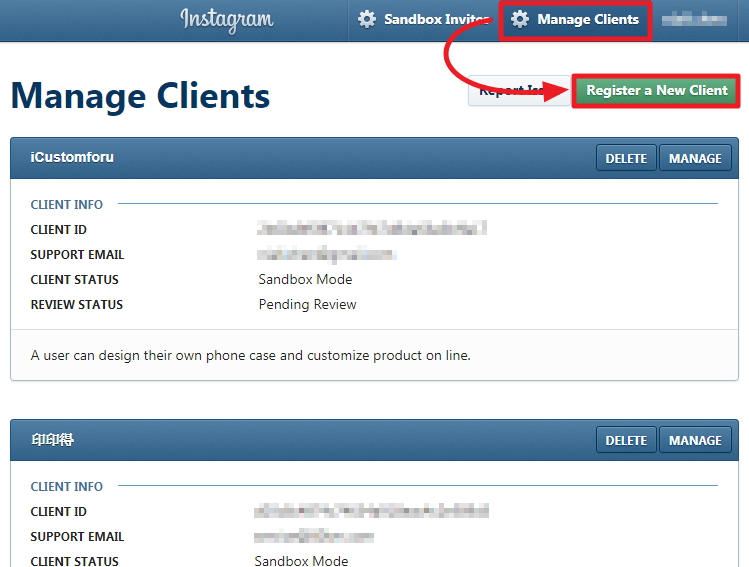Click the Instagram logo

[x=227, y=20]
